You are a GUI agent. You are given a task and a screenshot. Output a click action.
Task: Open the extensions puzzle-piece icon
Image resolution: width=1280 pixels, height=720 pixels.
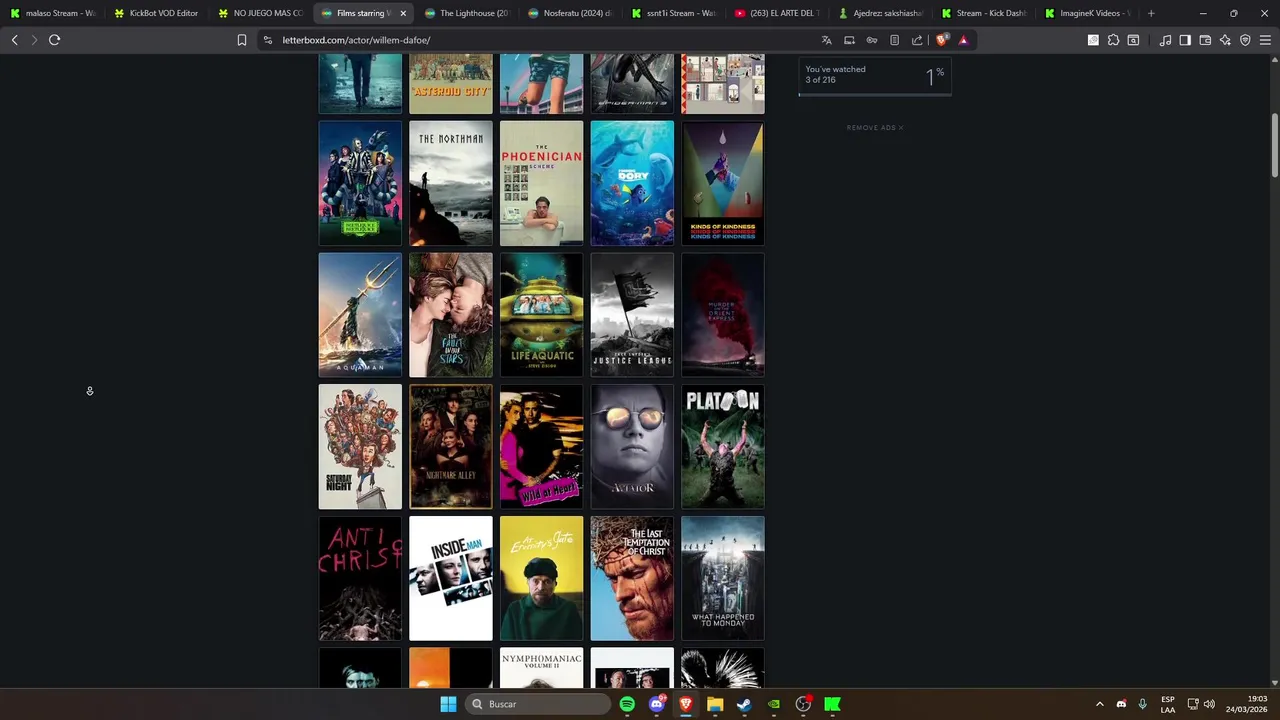point(1113,40)
